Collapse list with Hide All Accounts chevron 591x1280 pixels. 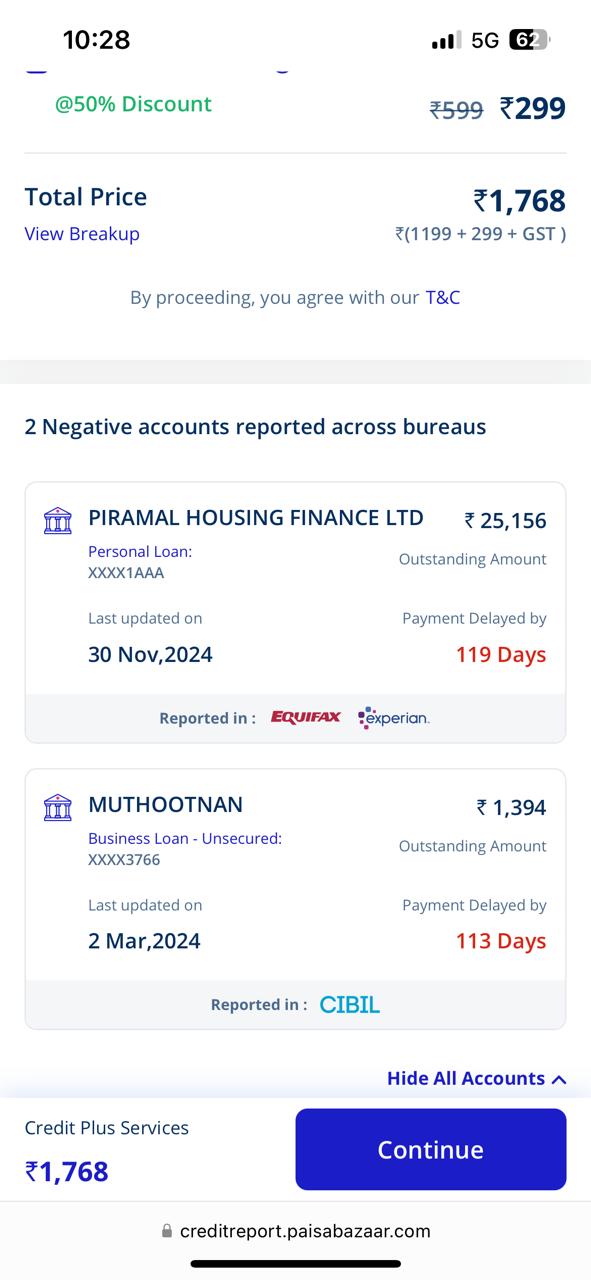click(x=559, y=1079)
